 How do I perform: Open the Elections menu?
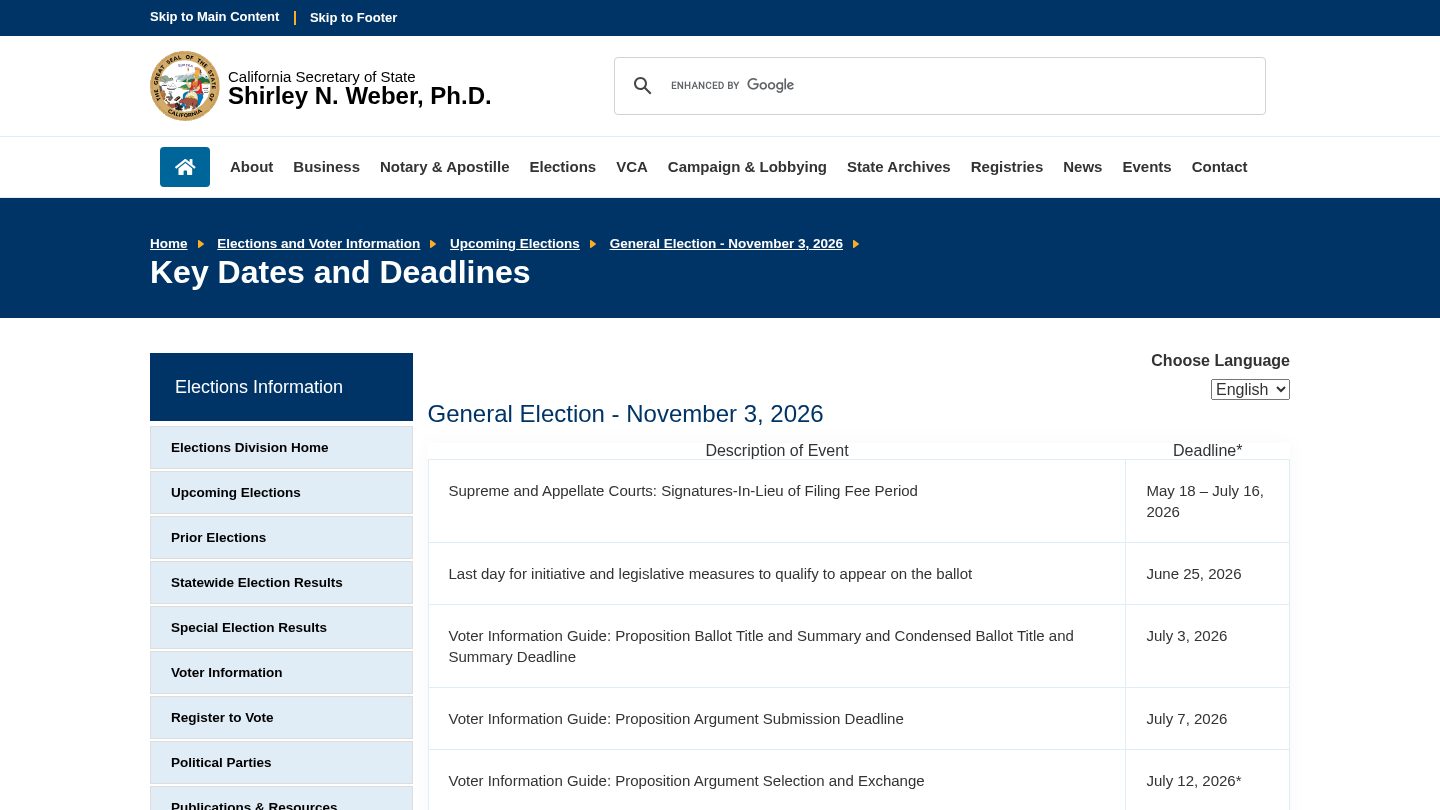(562, 167)
